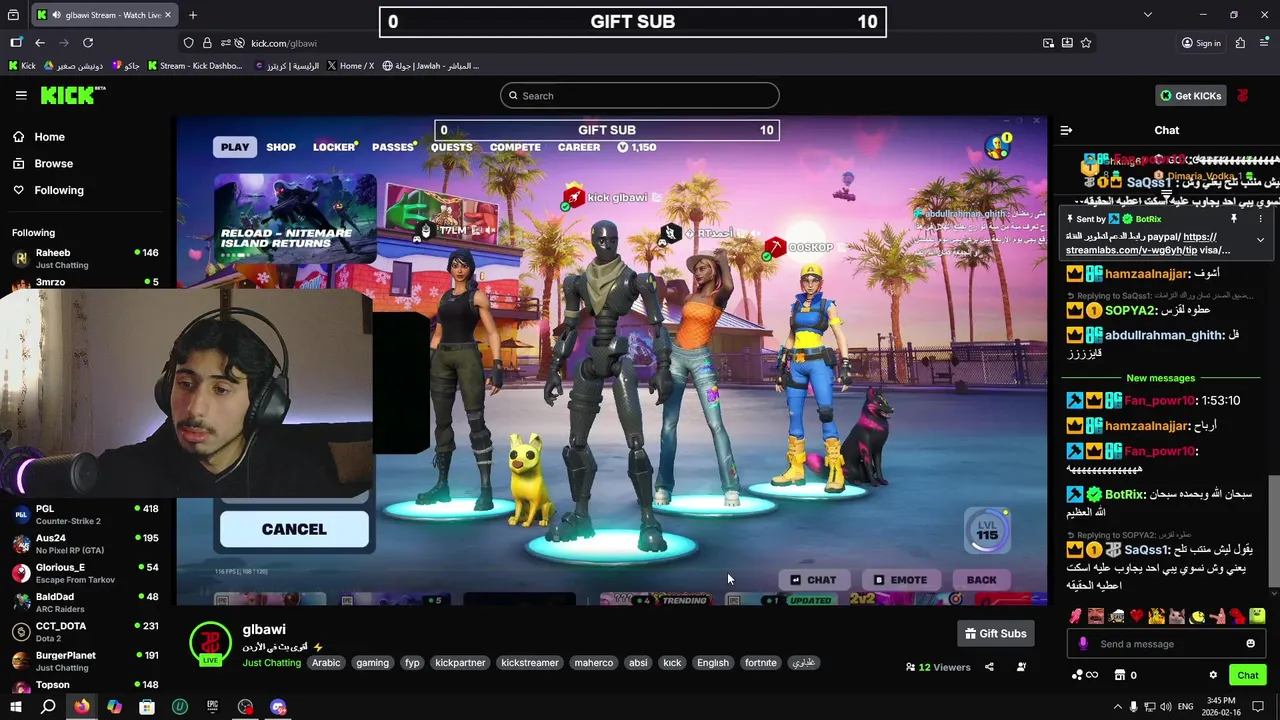Click the Just Chatting category link
Viewport: 1280px width, 720px height.
(x=271, y=663)
